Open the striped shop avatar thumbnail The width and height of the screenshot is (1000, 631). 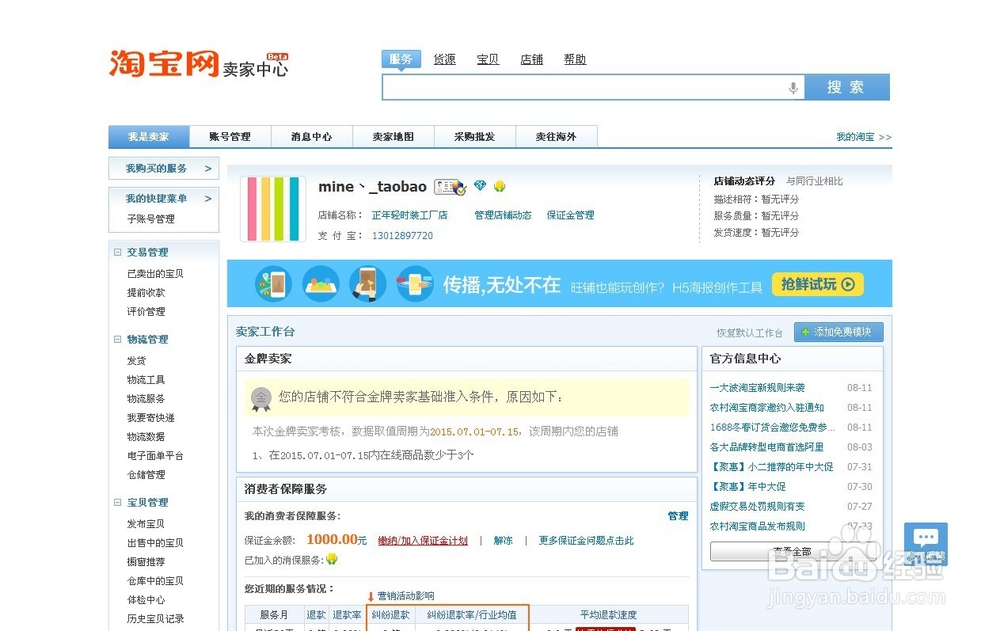point(273,209)
